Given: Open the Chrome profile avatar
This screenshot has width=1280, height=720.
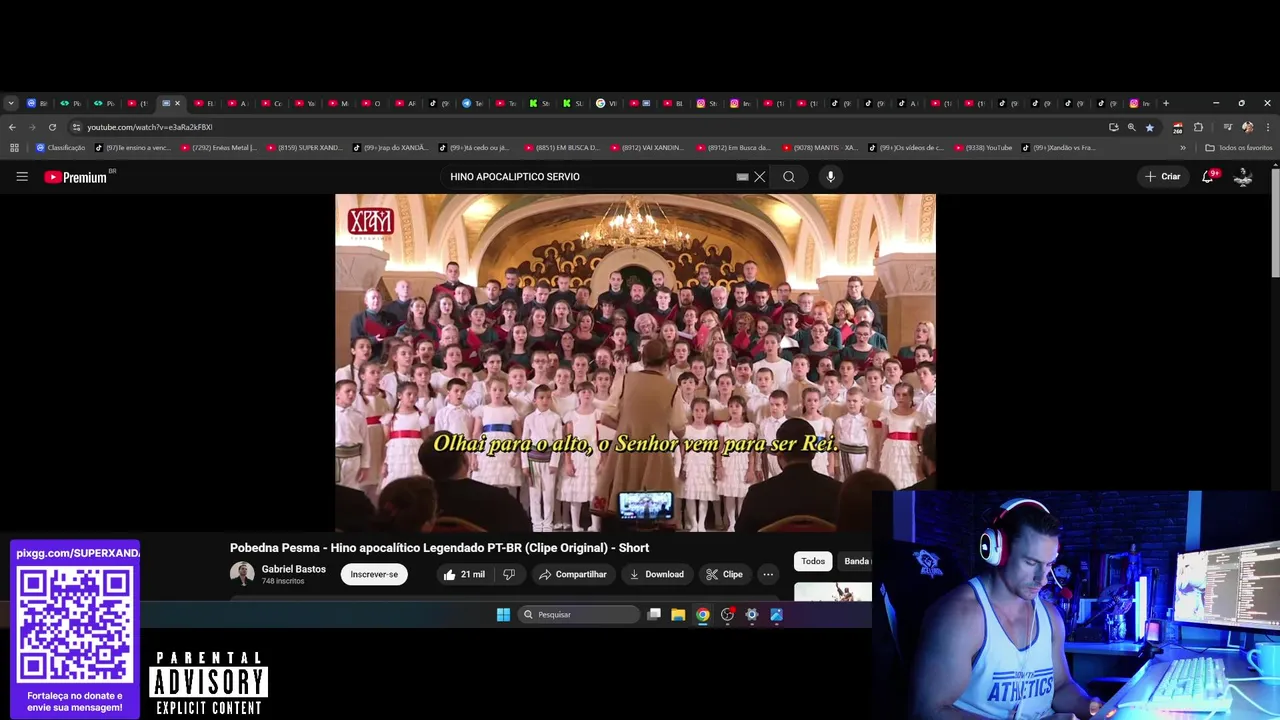Looking at the screenshot, I should (1247, 127).
